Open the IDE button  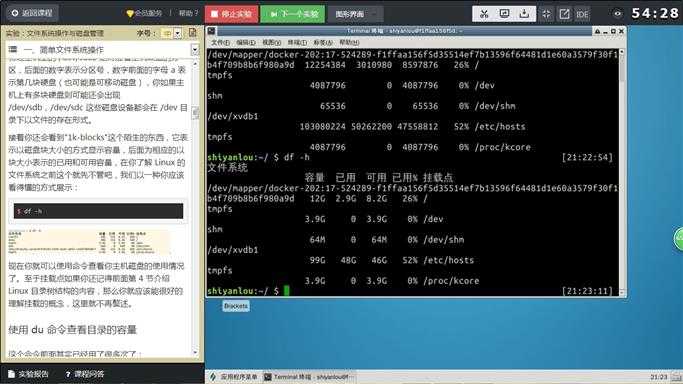[x=582, y=14]
